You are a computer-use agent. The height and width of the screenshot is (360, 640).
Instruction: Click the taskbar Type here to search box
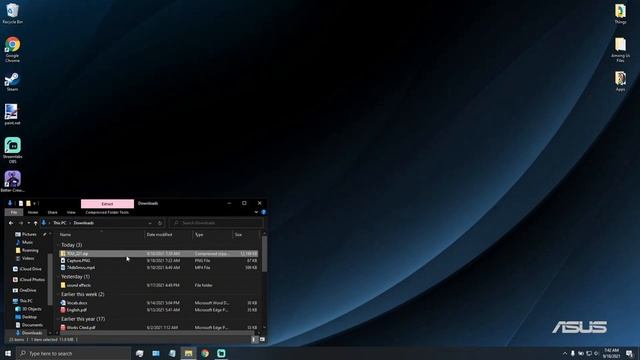click(73, 353)
